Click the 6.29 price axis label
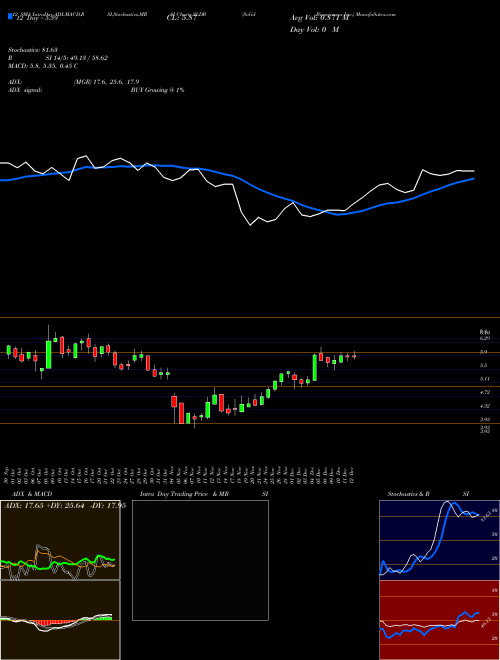This screenshot has height=660, width=500. pyautogui.click(x=485, y=338)
